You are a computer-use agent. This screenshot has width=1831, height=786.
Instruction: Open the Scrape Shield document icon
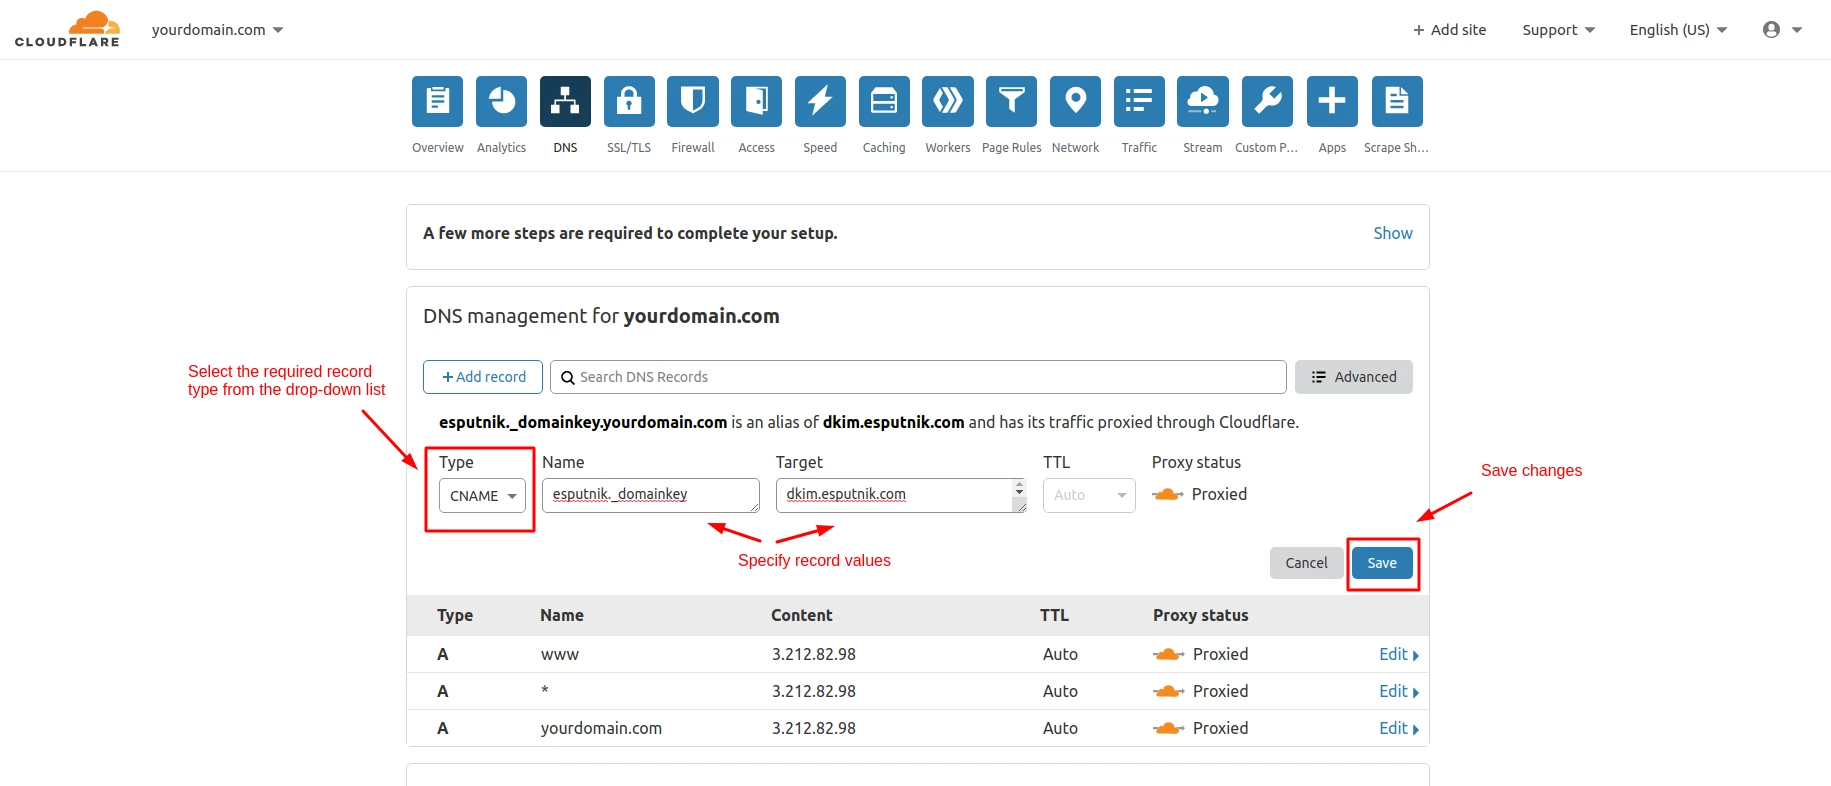(1397, 101)
